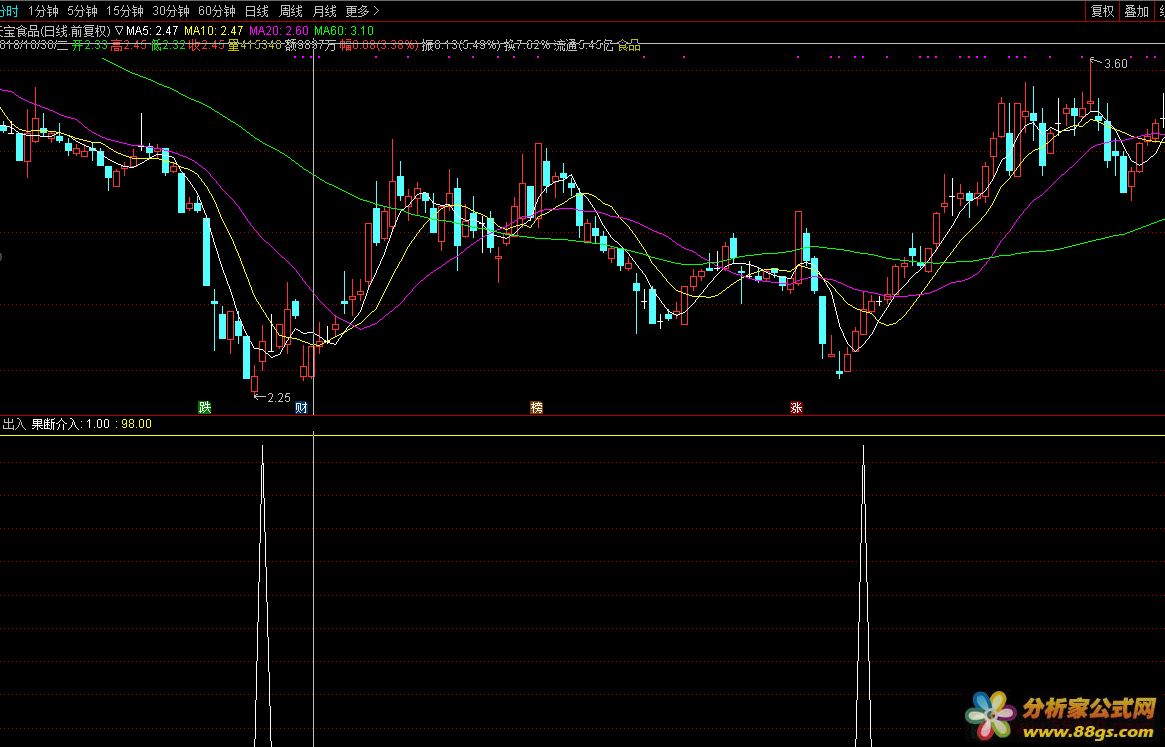Screen dimensions: 1165x747
Task: Select the 1分钟 timeframe tab
Action: pyautogui.click(x=43, y=11)
